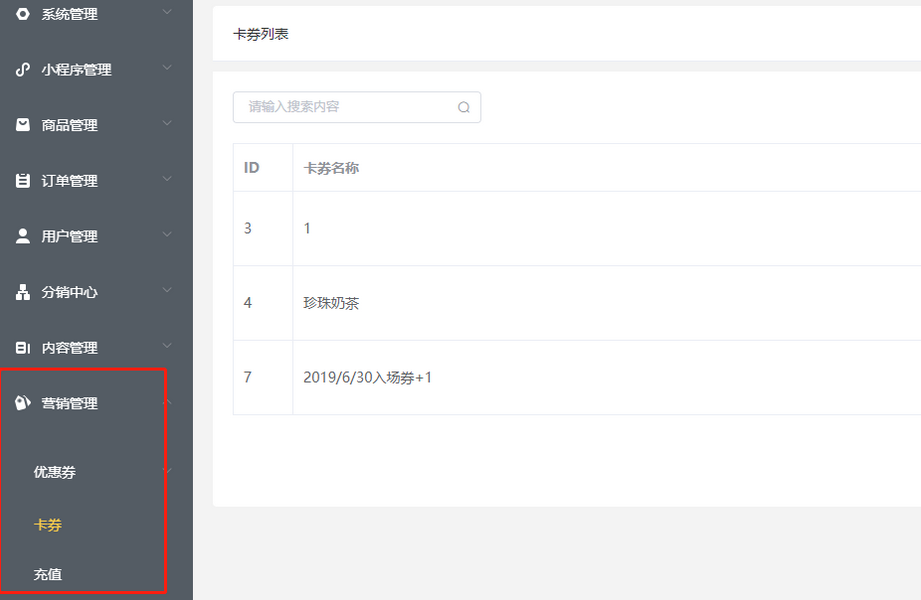Click the 订单管理 clipboard icon
Screen dimensions: 921x600
22,180
